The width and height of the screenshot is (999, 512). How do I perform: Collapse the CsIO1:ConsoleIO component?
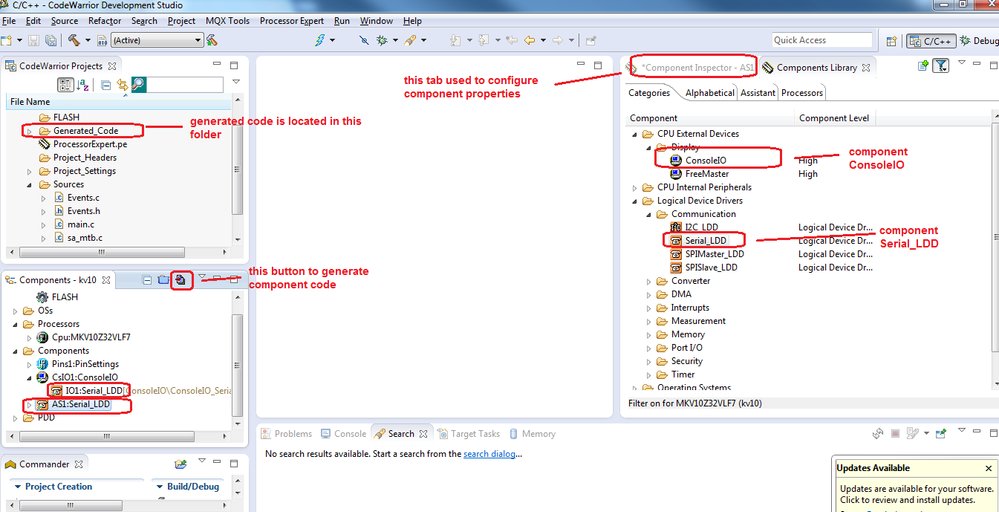click(29, 378)
